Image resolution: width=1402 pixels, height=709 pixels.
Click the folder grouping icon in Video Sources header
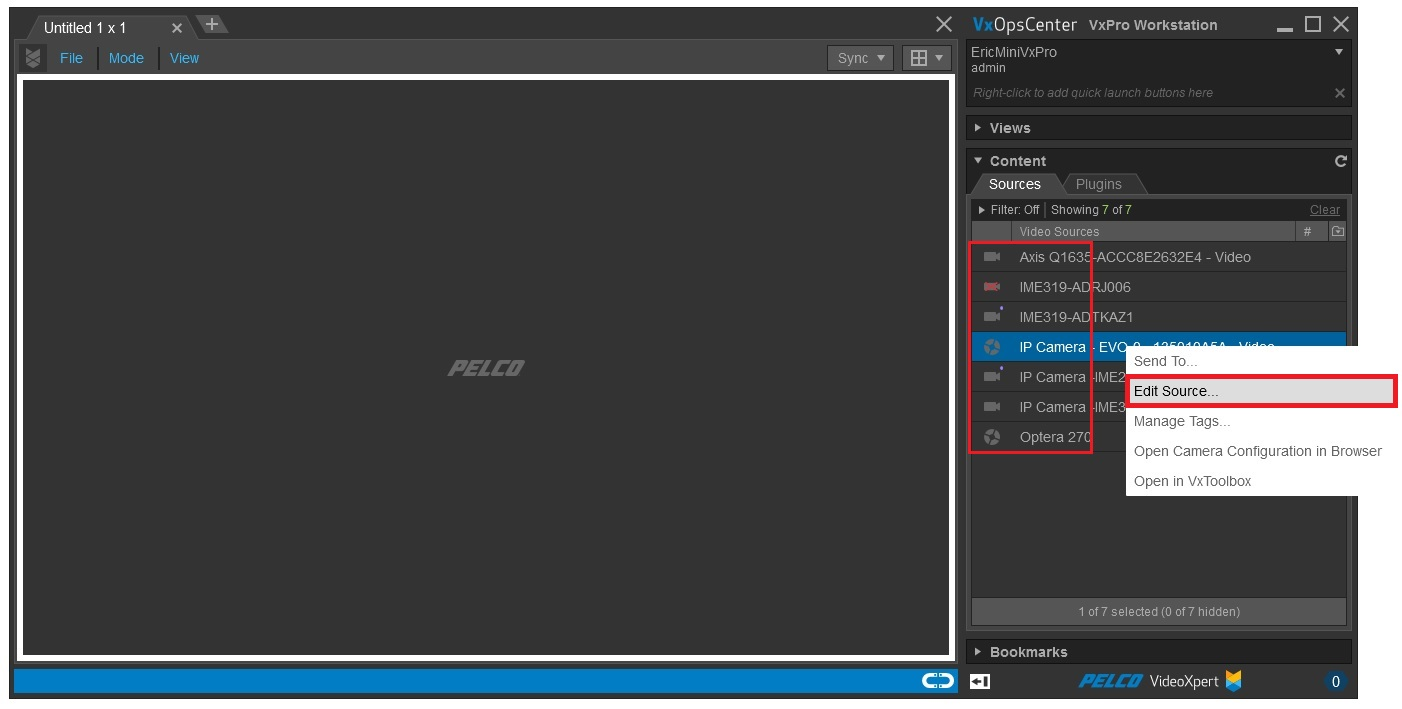(x=1337, y=231)
